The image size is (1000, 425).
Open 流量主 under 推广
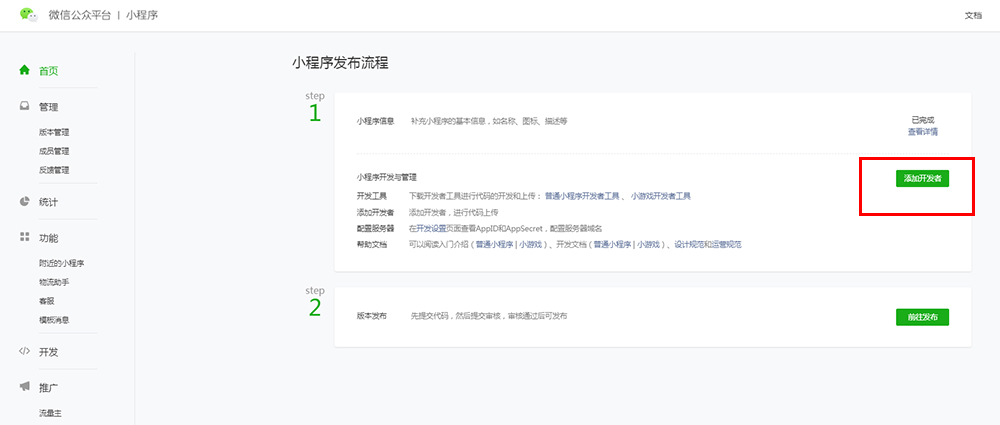(50, 412)
